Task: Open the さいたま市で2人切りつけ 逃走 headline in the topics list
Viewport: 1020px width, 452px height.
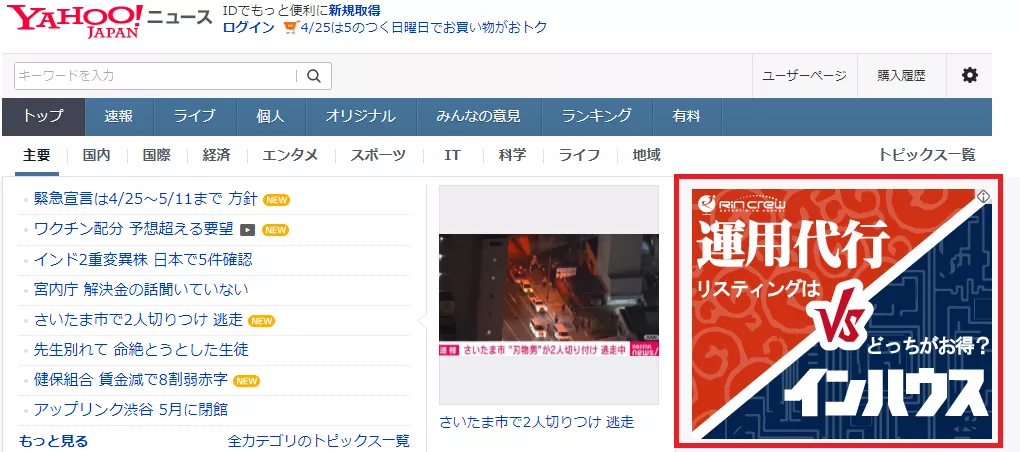Action: (x=139, y=320)
